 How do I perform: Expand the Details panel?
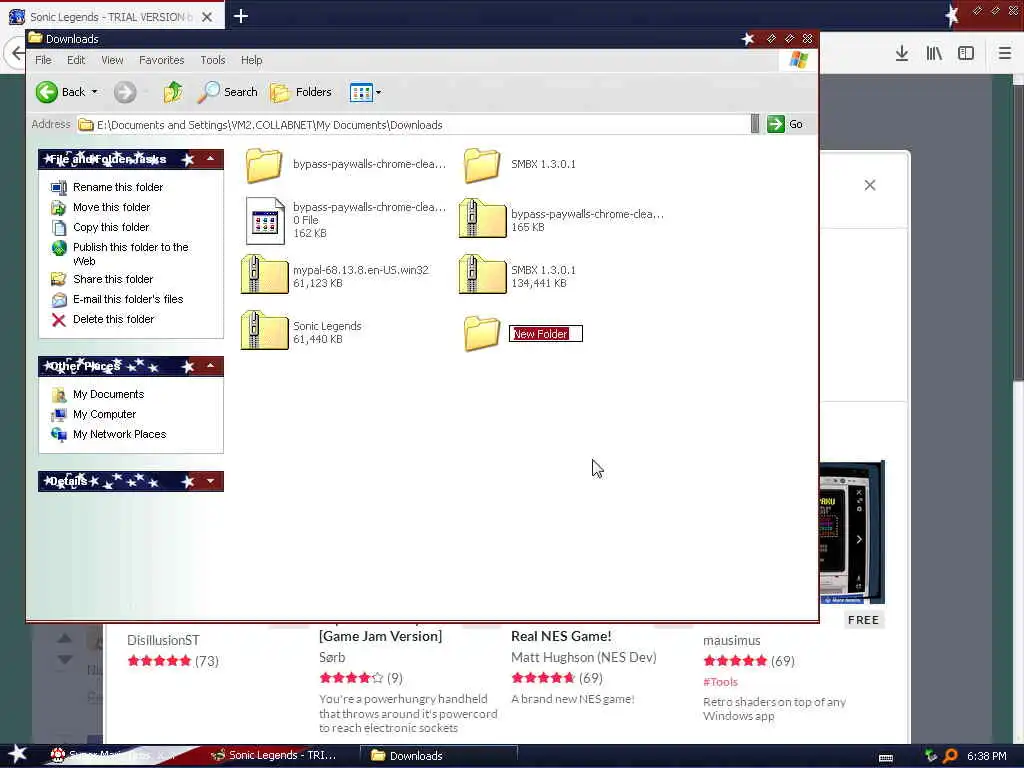[210, 481]
